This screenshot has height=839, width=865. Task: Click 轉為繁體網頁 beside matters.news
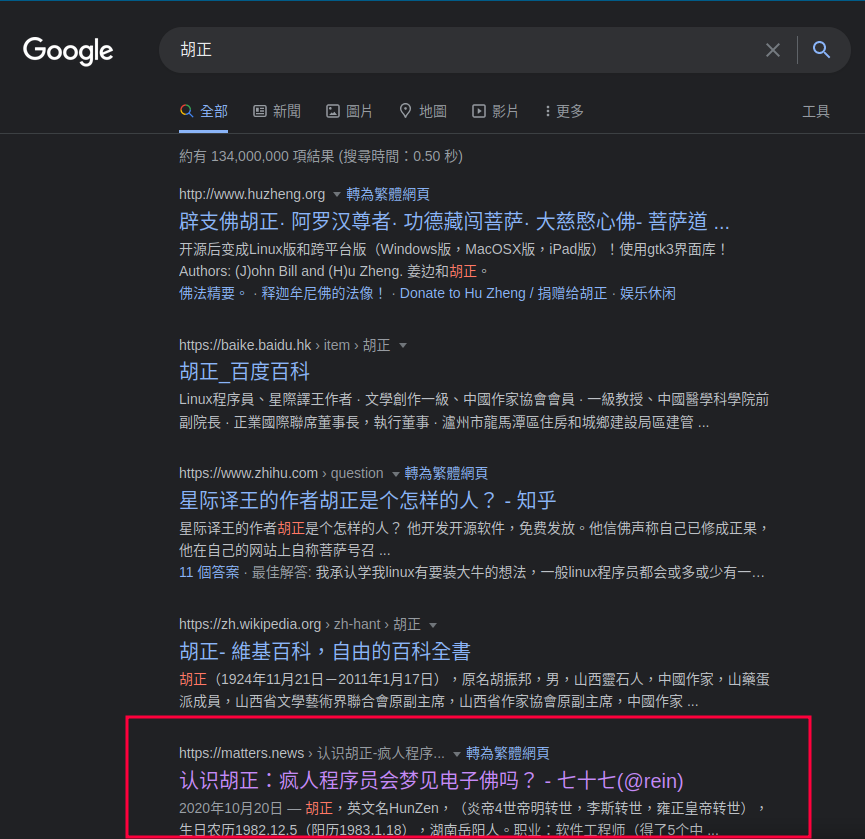point(508,754)
